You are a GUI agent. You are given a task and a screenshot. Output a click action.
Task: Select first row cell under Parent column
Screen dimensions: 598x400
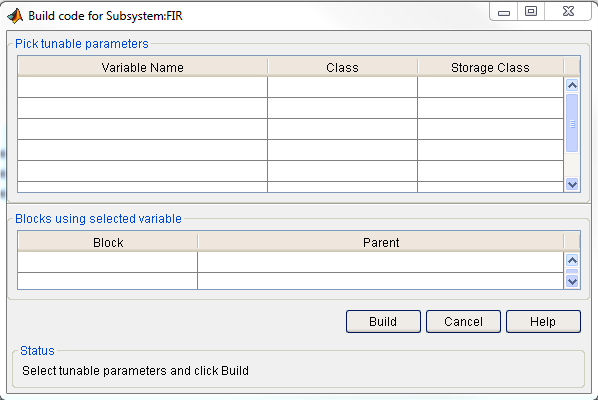tap(381, 262)
